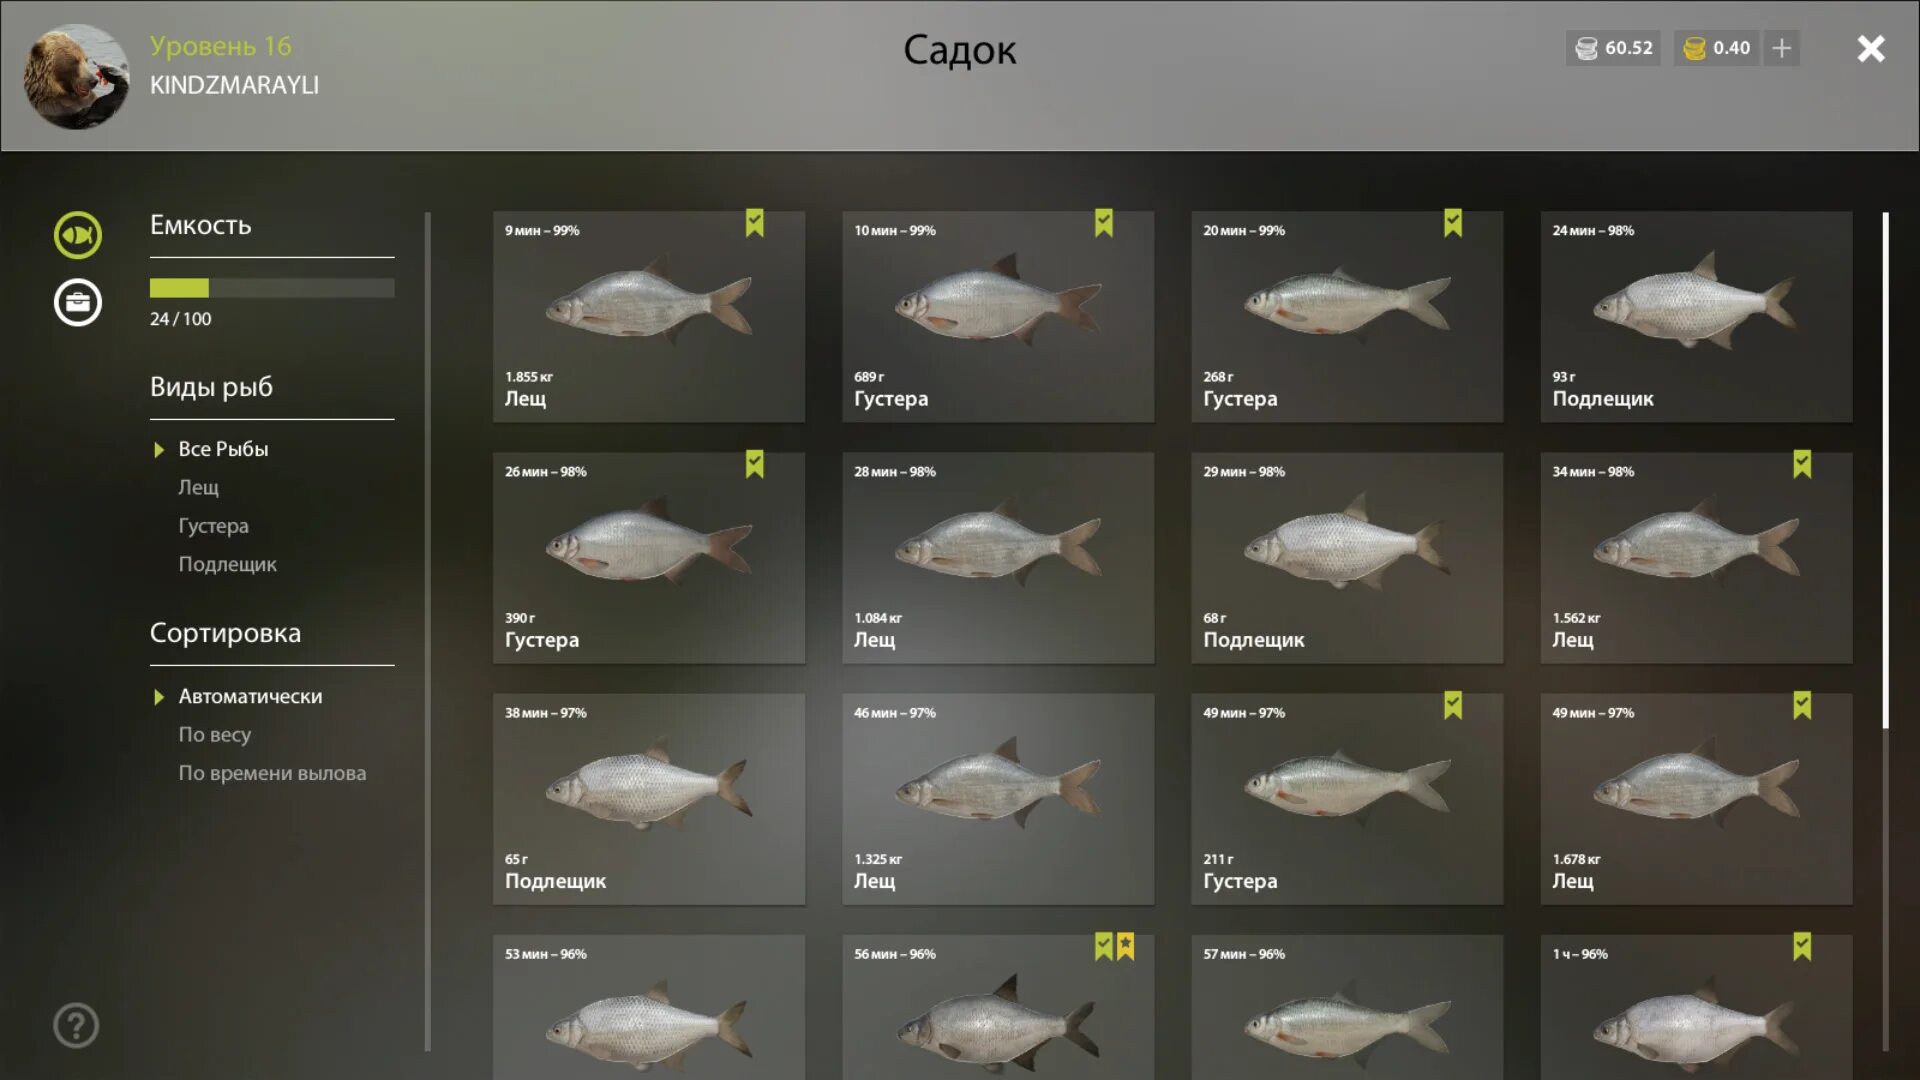Click the silver coins balance 60.52
This screenshot has width=1920, height=1080.
[1613, 48]
